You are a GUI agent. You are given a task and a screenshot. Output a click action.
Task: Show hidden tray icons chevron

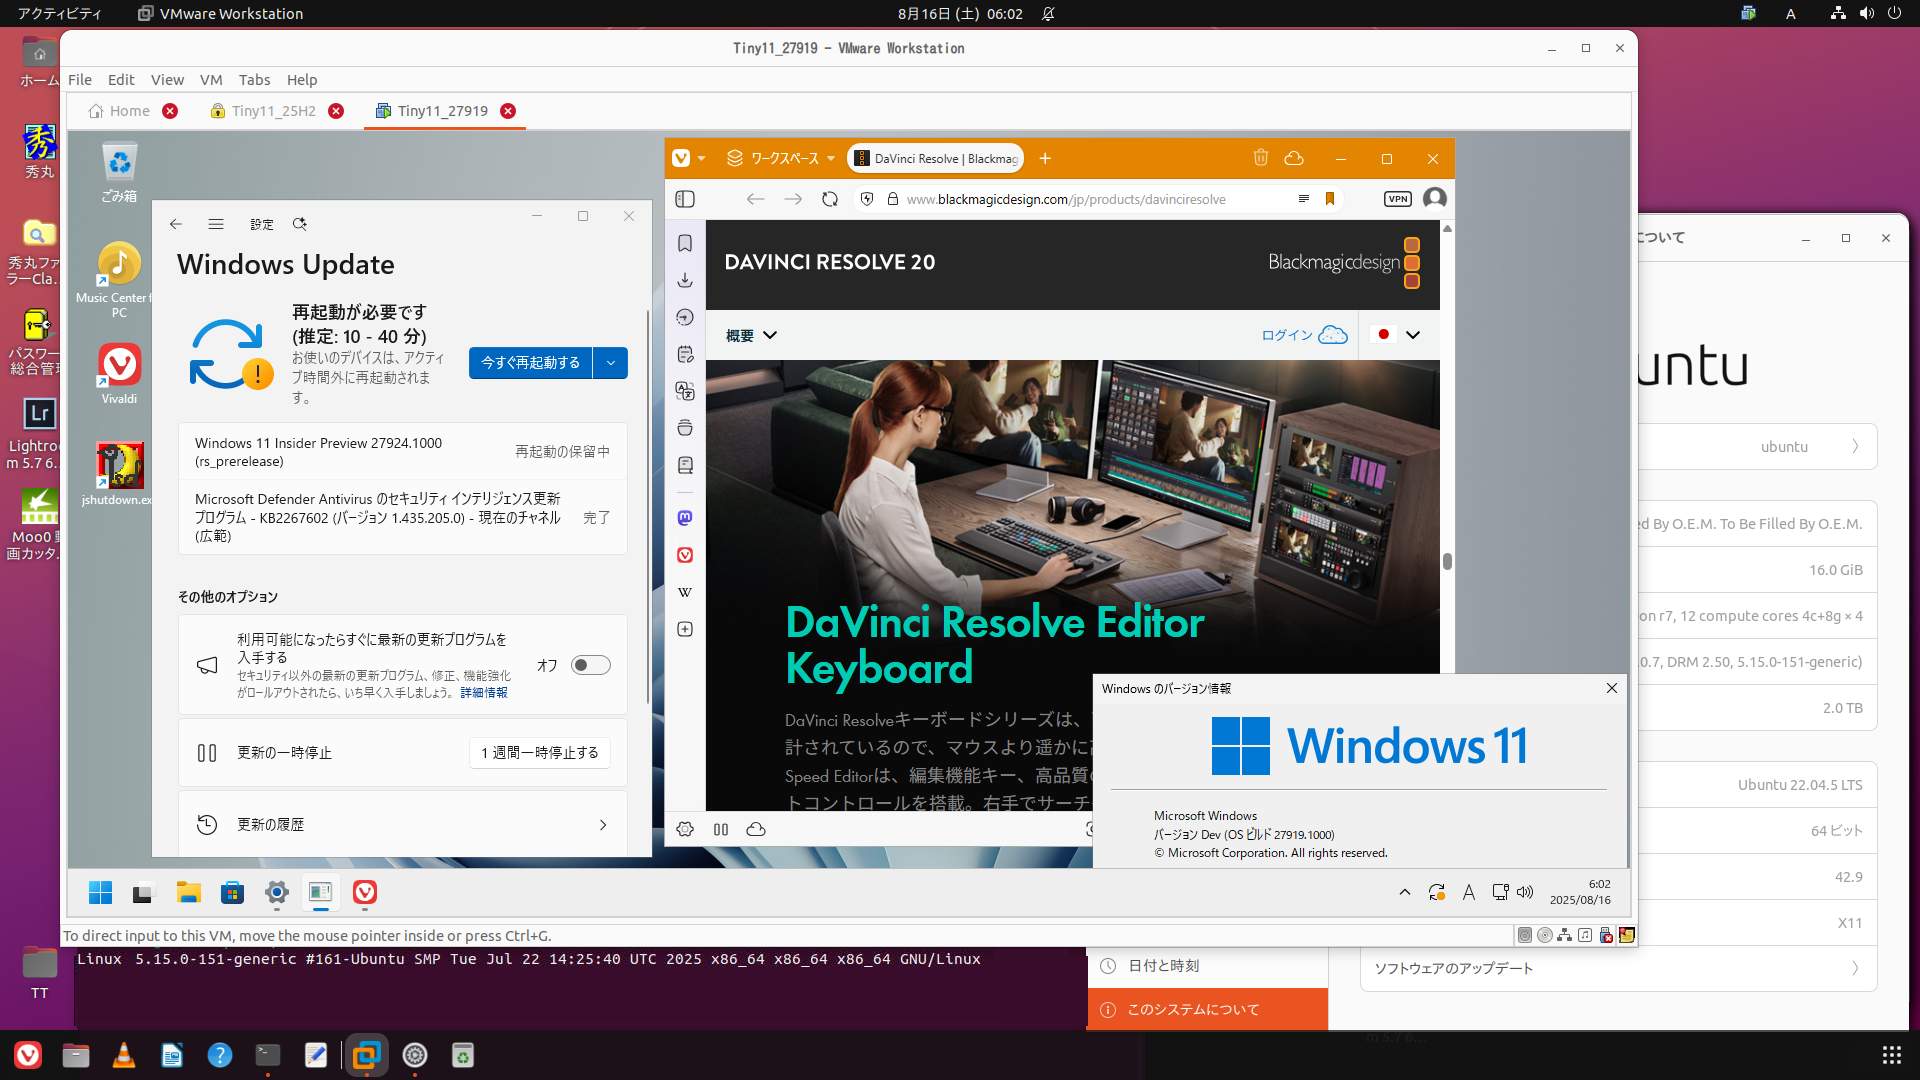[1405, 892]
